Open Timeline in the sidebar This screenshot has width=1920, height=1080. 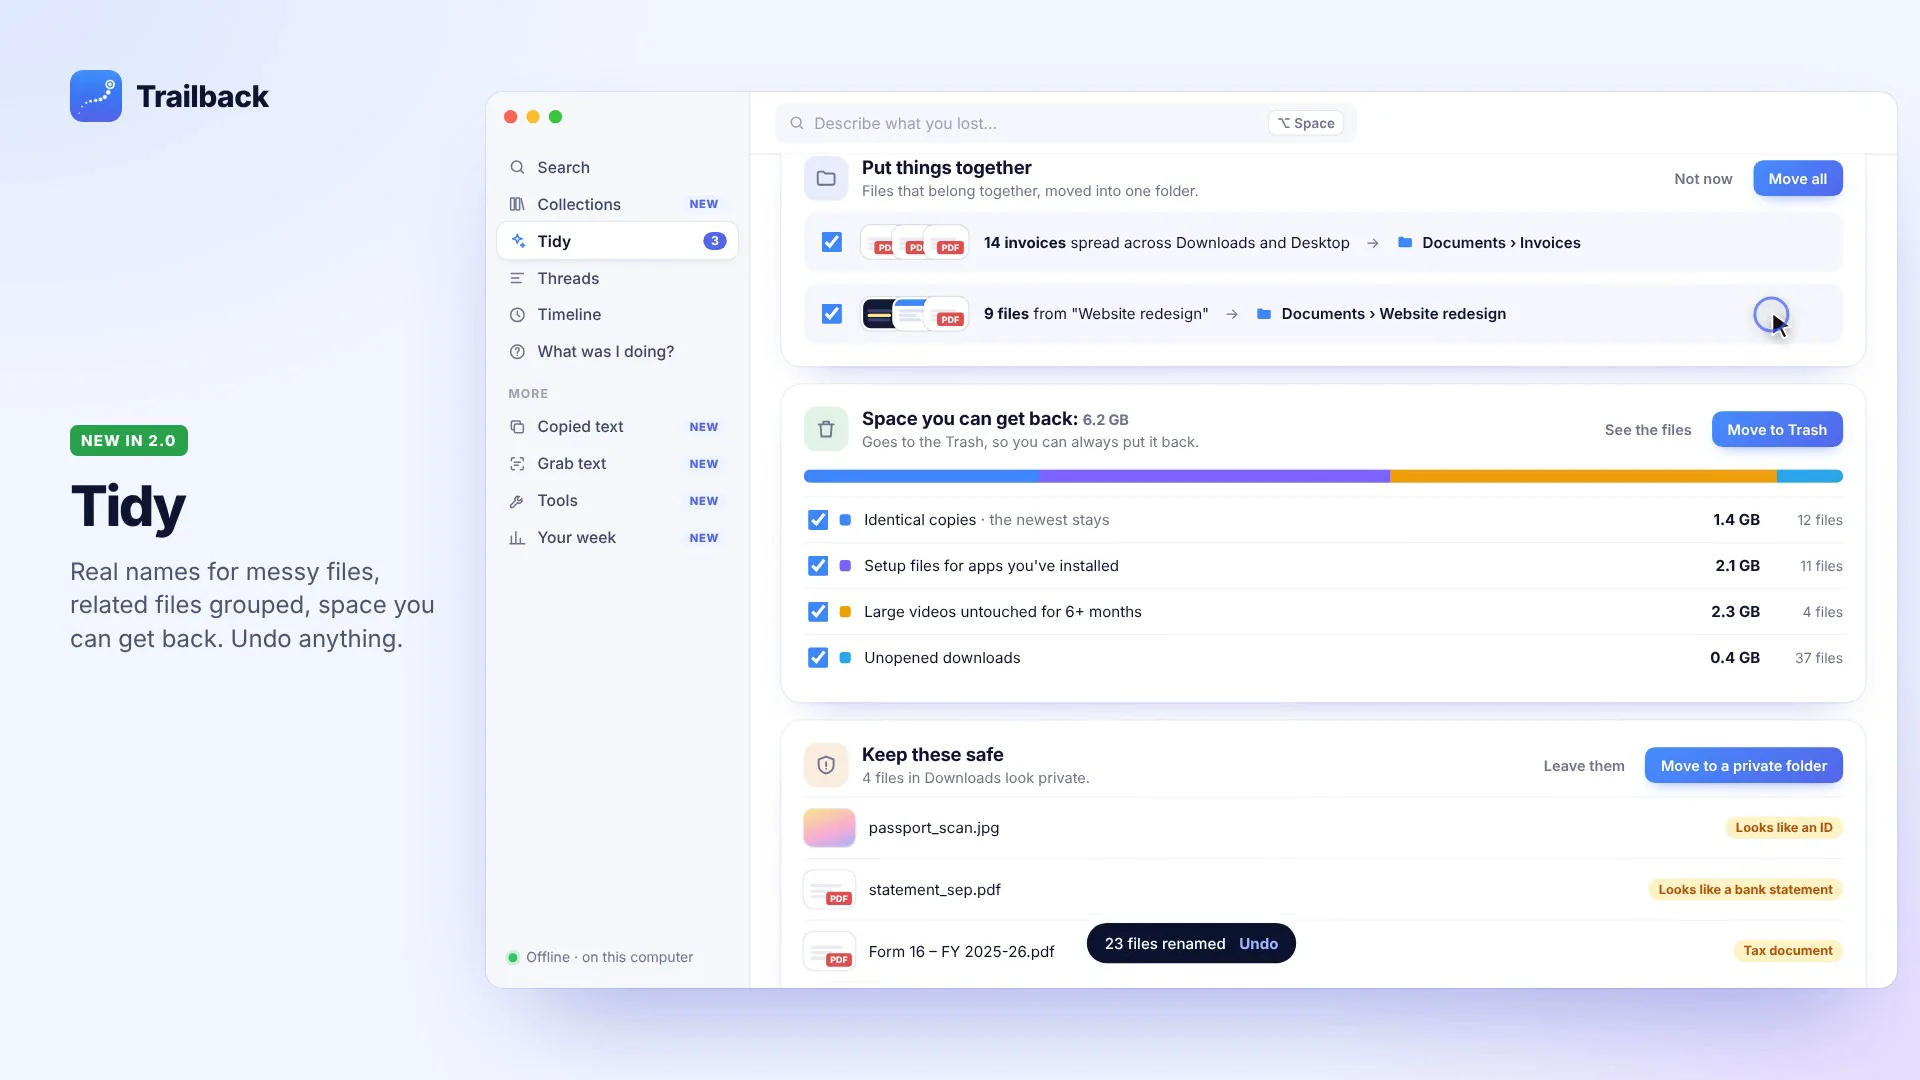(x=617, y=315)
